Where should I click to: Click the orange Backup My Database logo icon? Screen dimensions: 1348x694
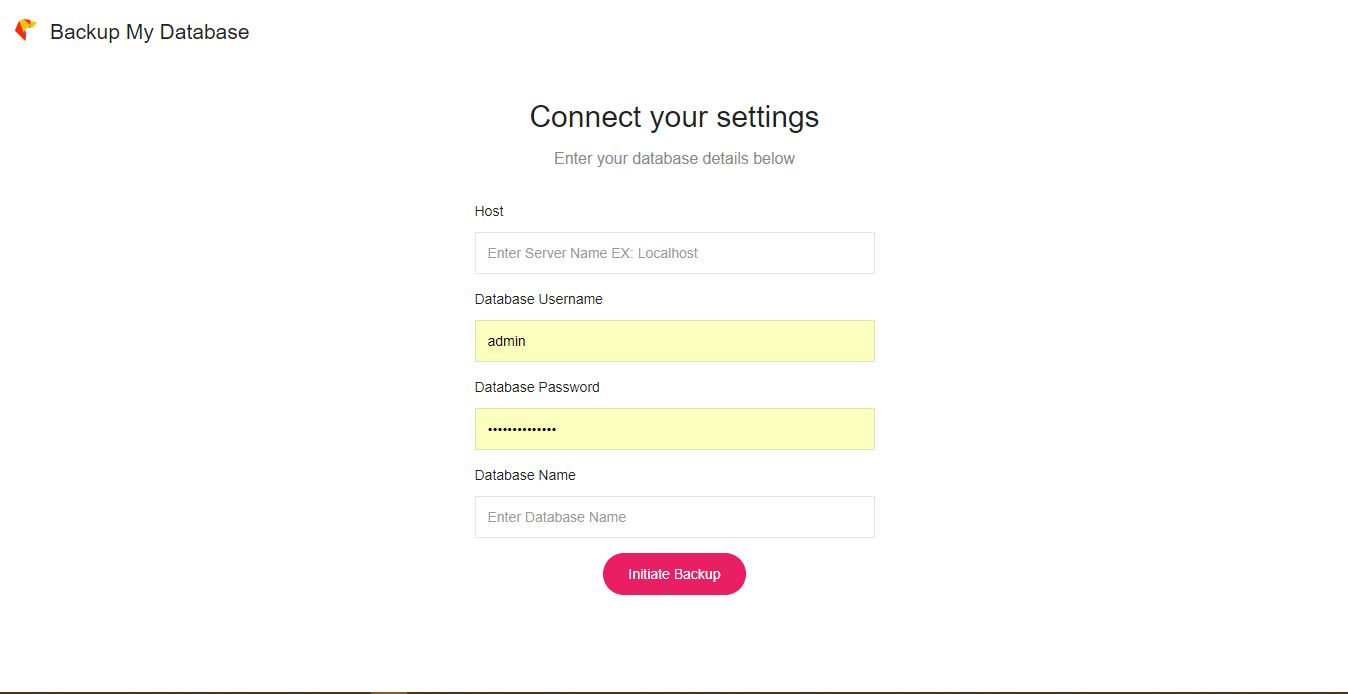(25, 31)
